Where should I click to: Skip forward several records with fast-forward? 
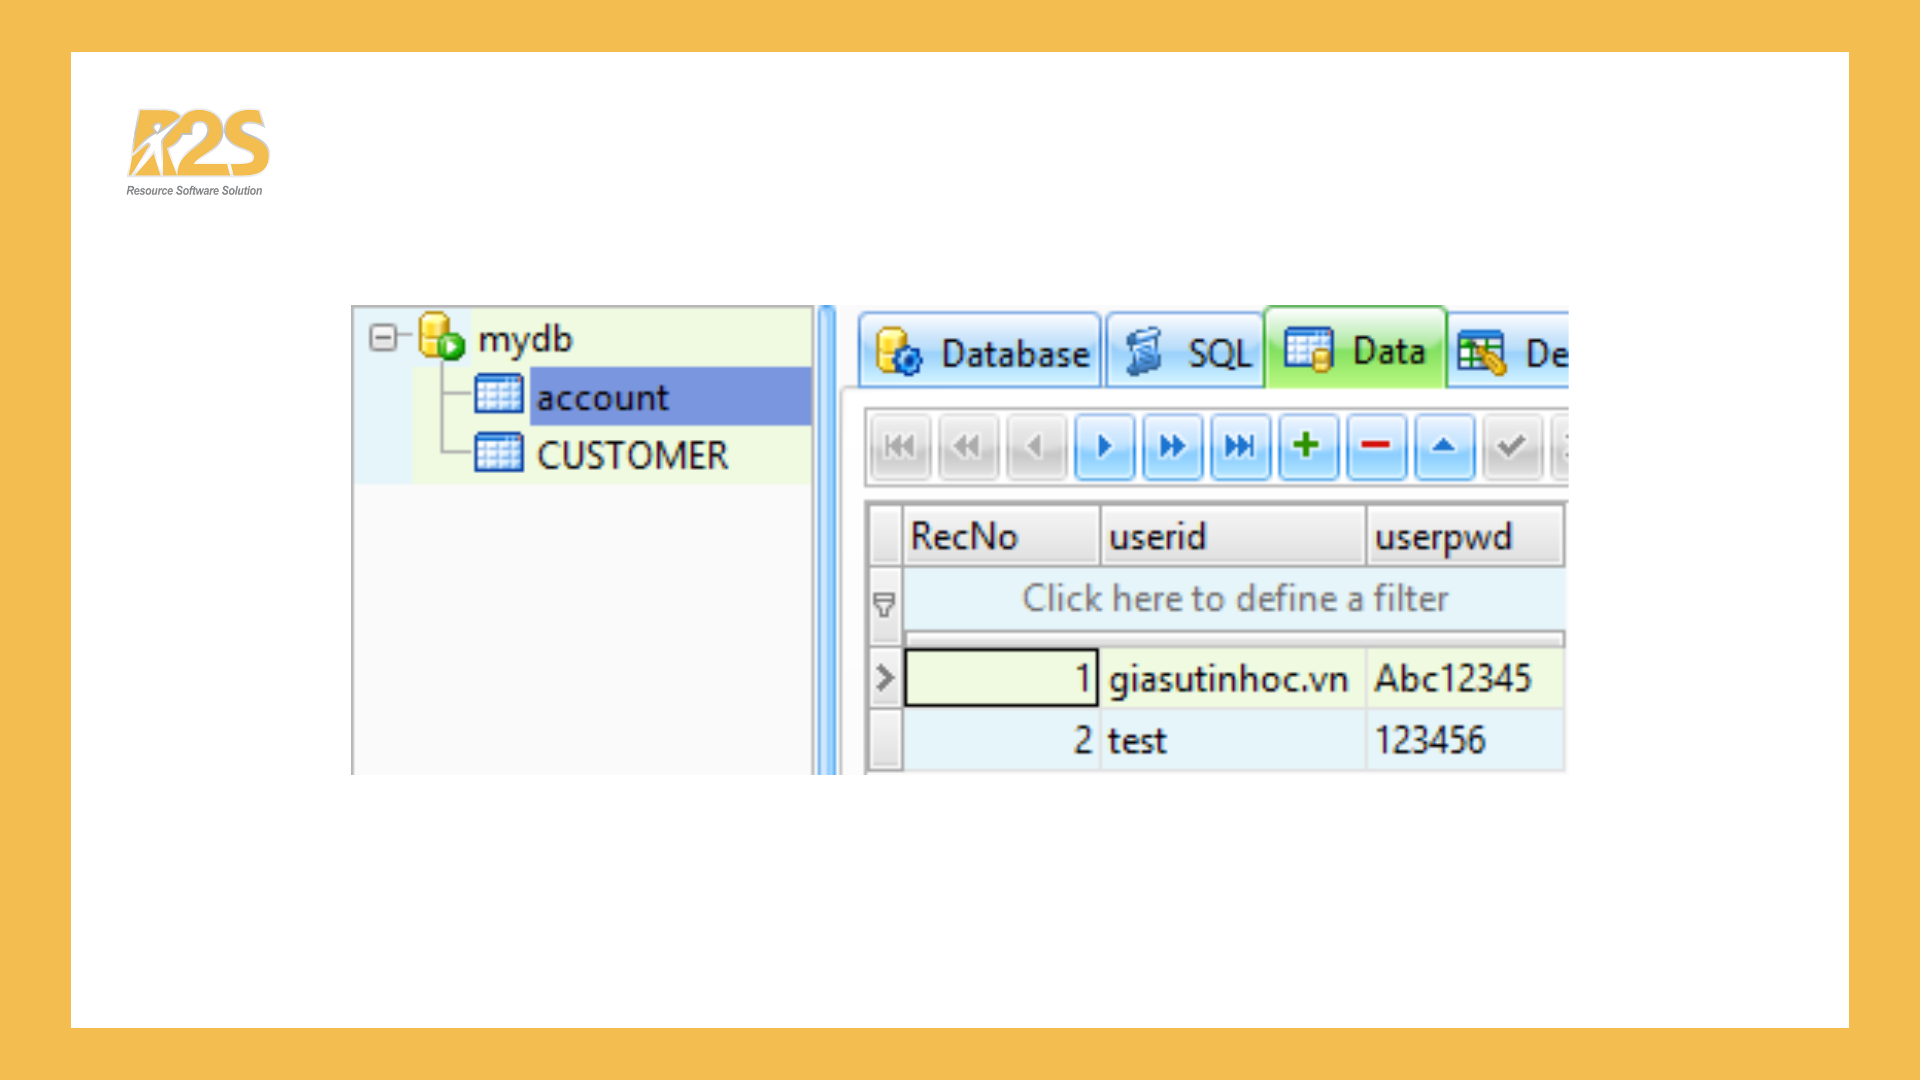point(1172,447)
